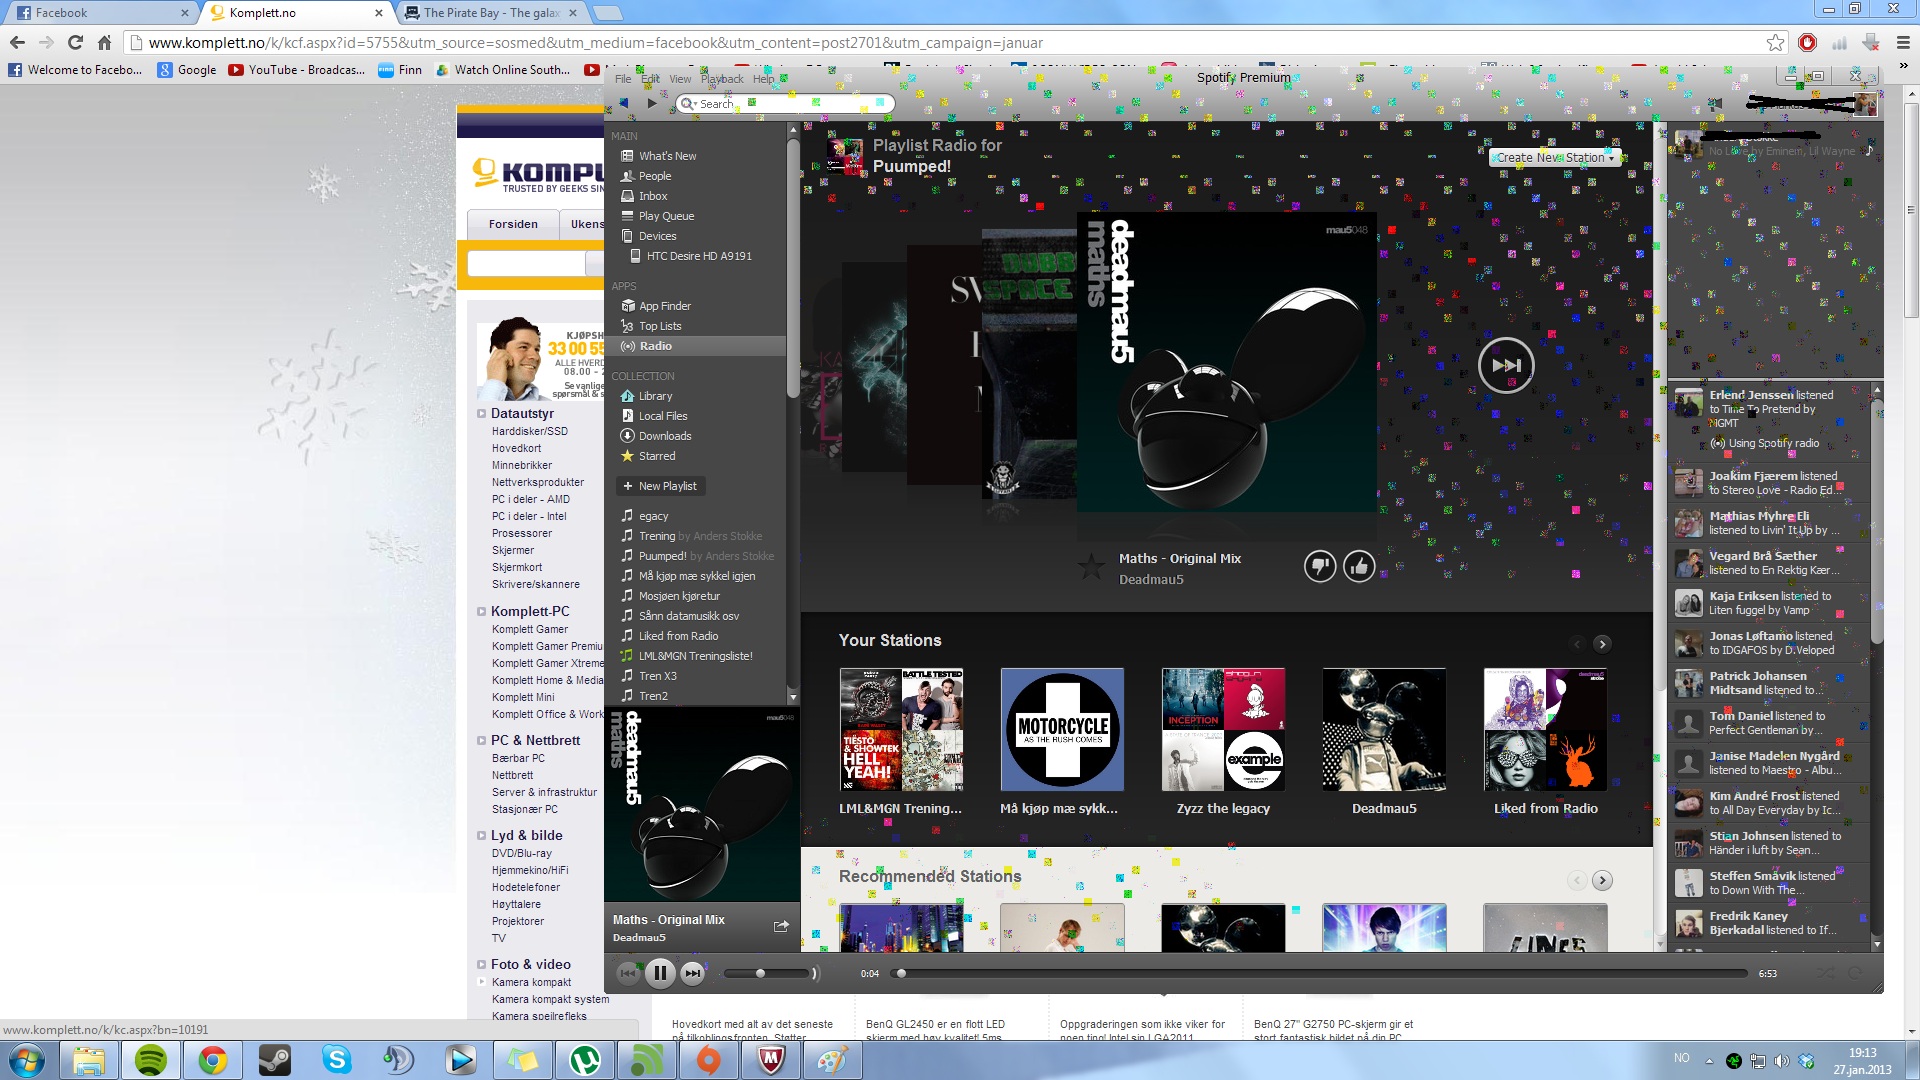Give thumbs up to Maths track

[1359, 567]
